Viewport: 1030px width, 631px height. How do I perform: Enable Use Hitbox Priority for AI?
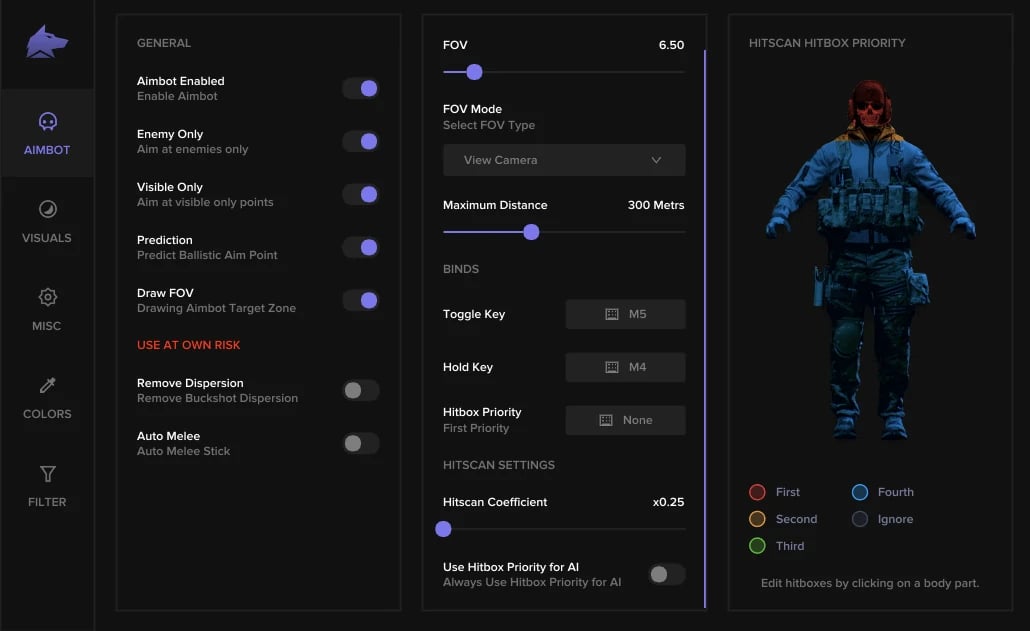667,575
